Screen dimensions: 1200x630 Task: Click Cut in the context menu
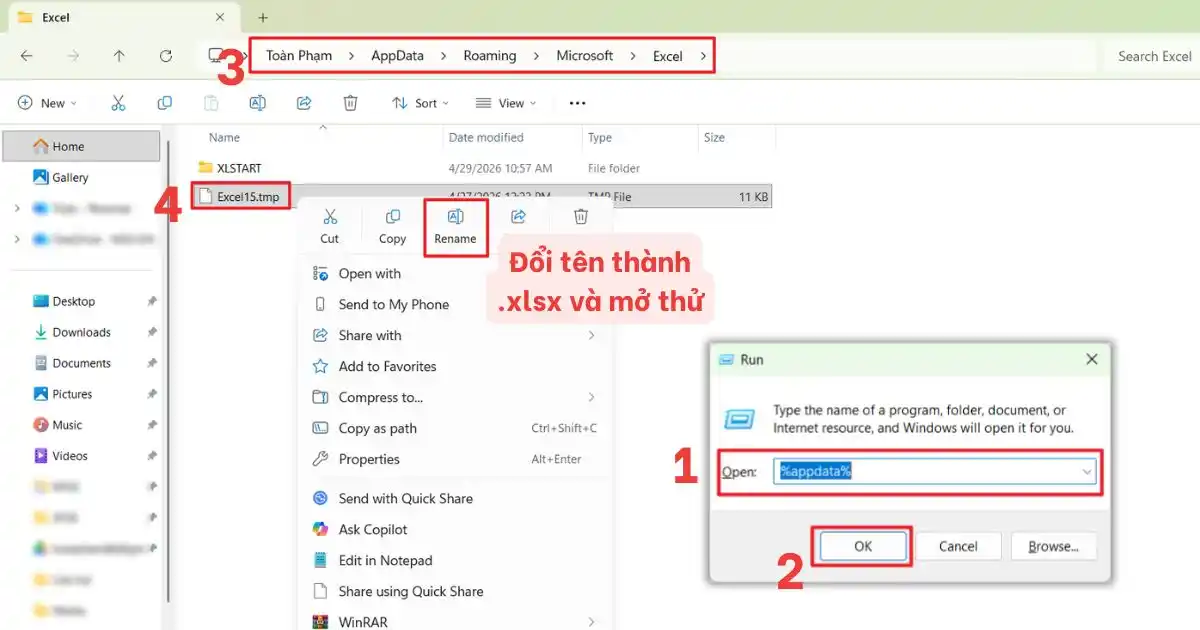pyautogui.click(x=330, y=226)
